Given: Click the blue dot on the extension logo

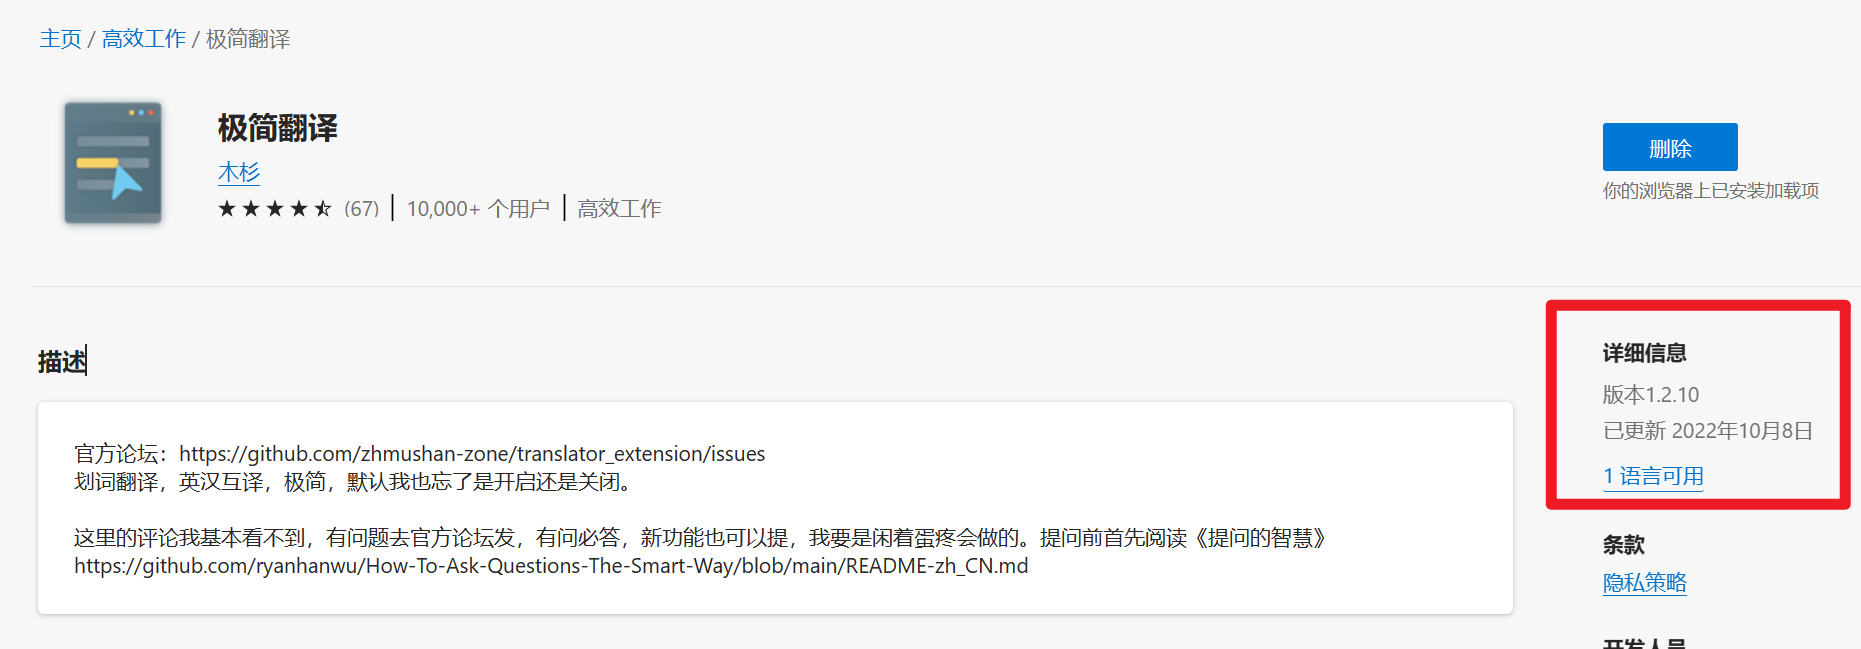Looking at the screenshot, I should tap(141, 112).
